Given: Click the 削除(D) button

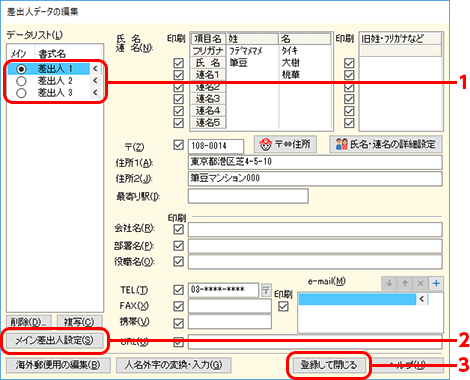Looking at the screenshot, I should coord(29,322).
